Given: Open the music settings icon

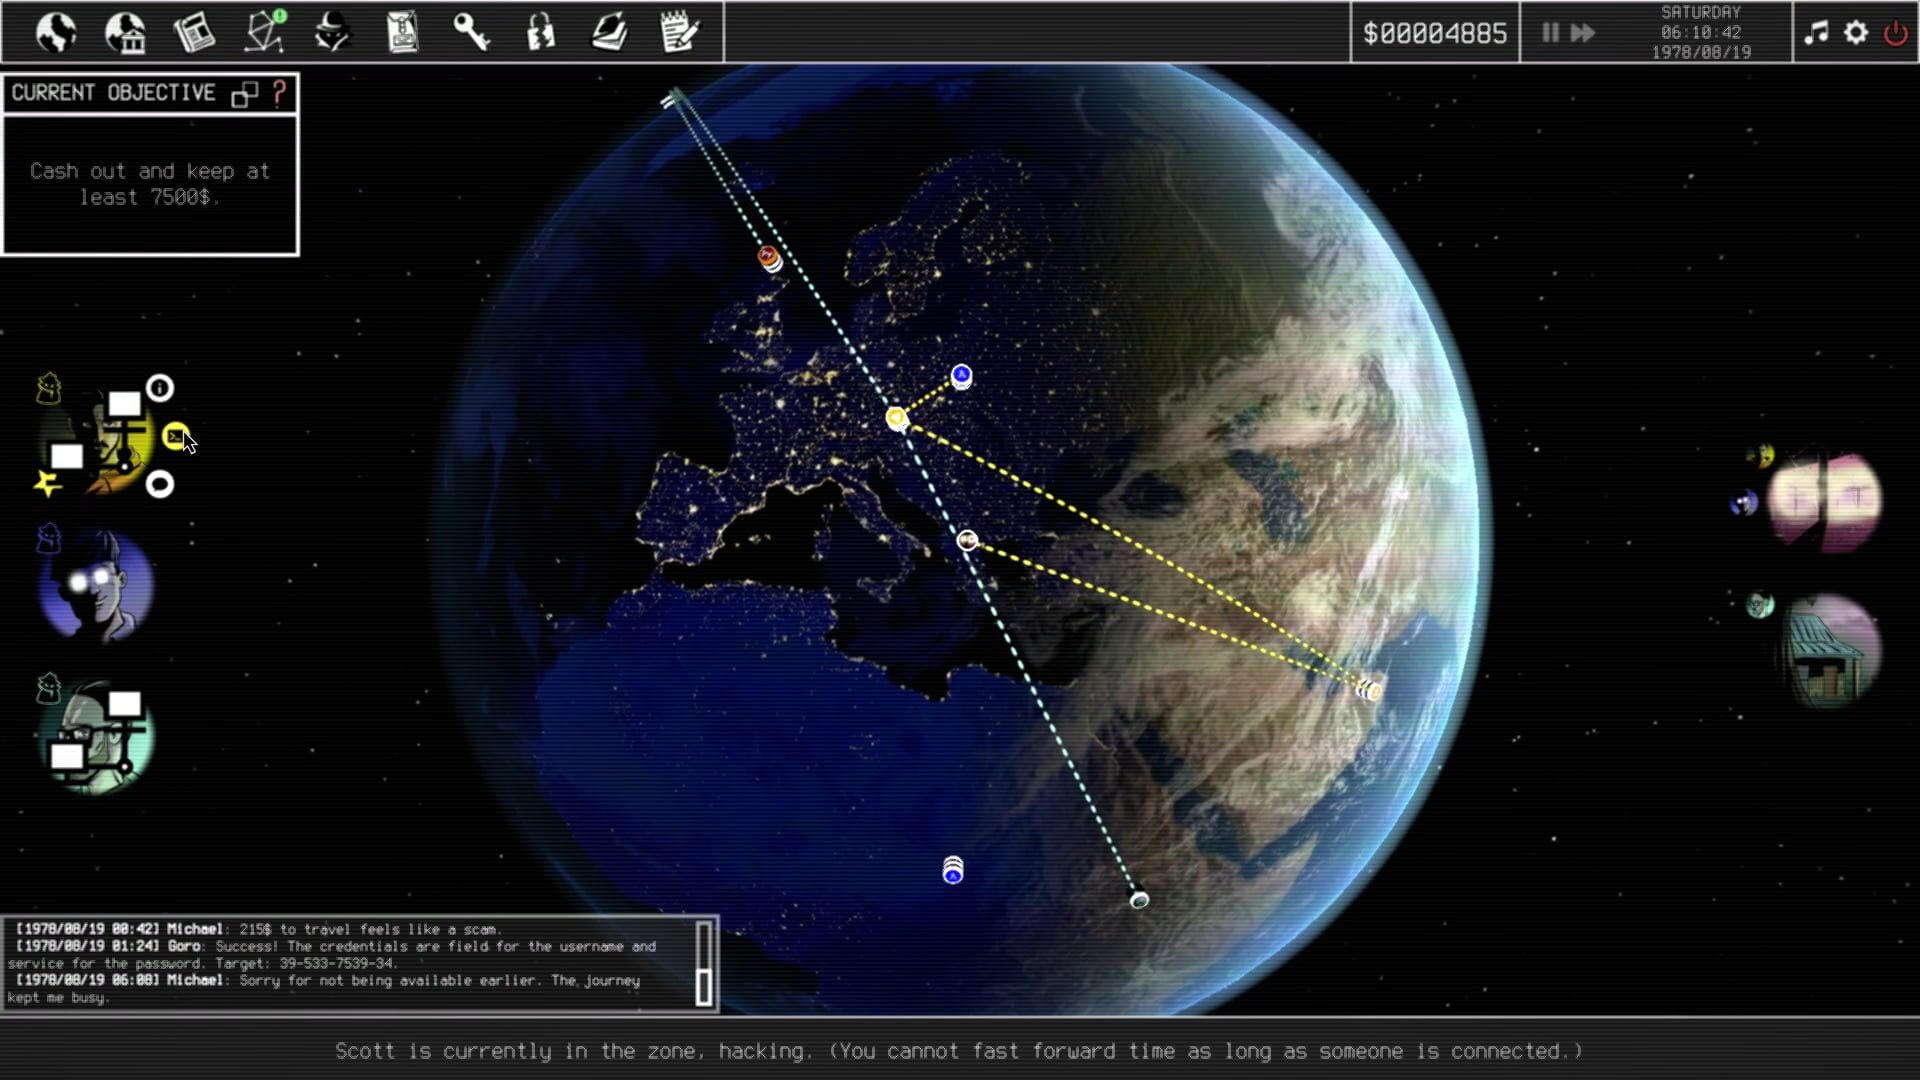Looking at the screenshot, I should coord(1814,33).
